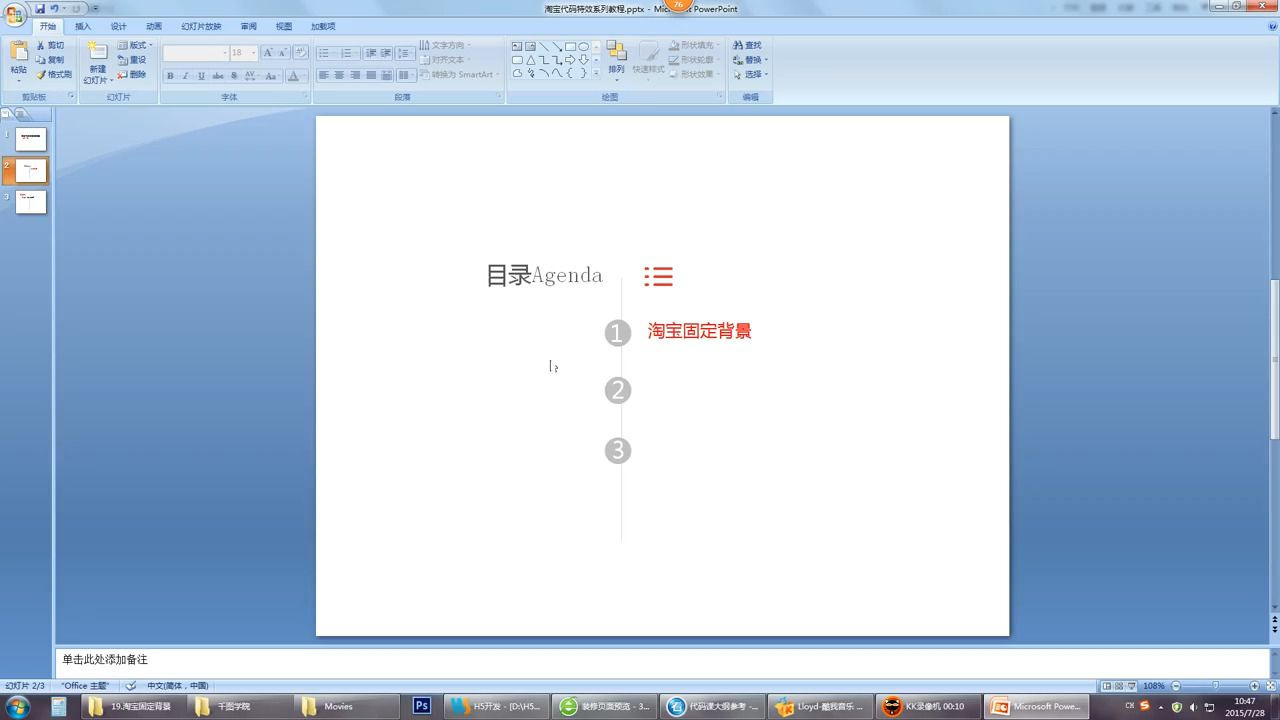Open Slide Show (幻灯片放映) tab
Viewport: 1280px width, 720px height.
pos(201,26)
